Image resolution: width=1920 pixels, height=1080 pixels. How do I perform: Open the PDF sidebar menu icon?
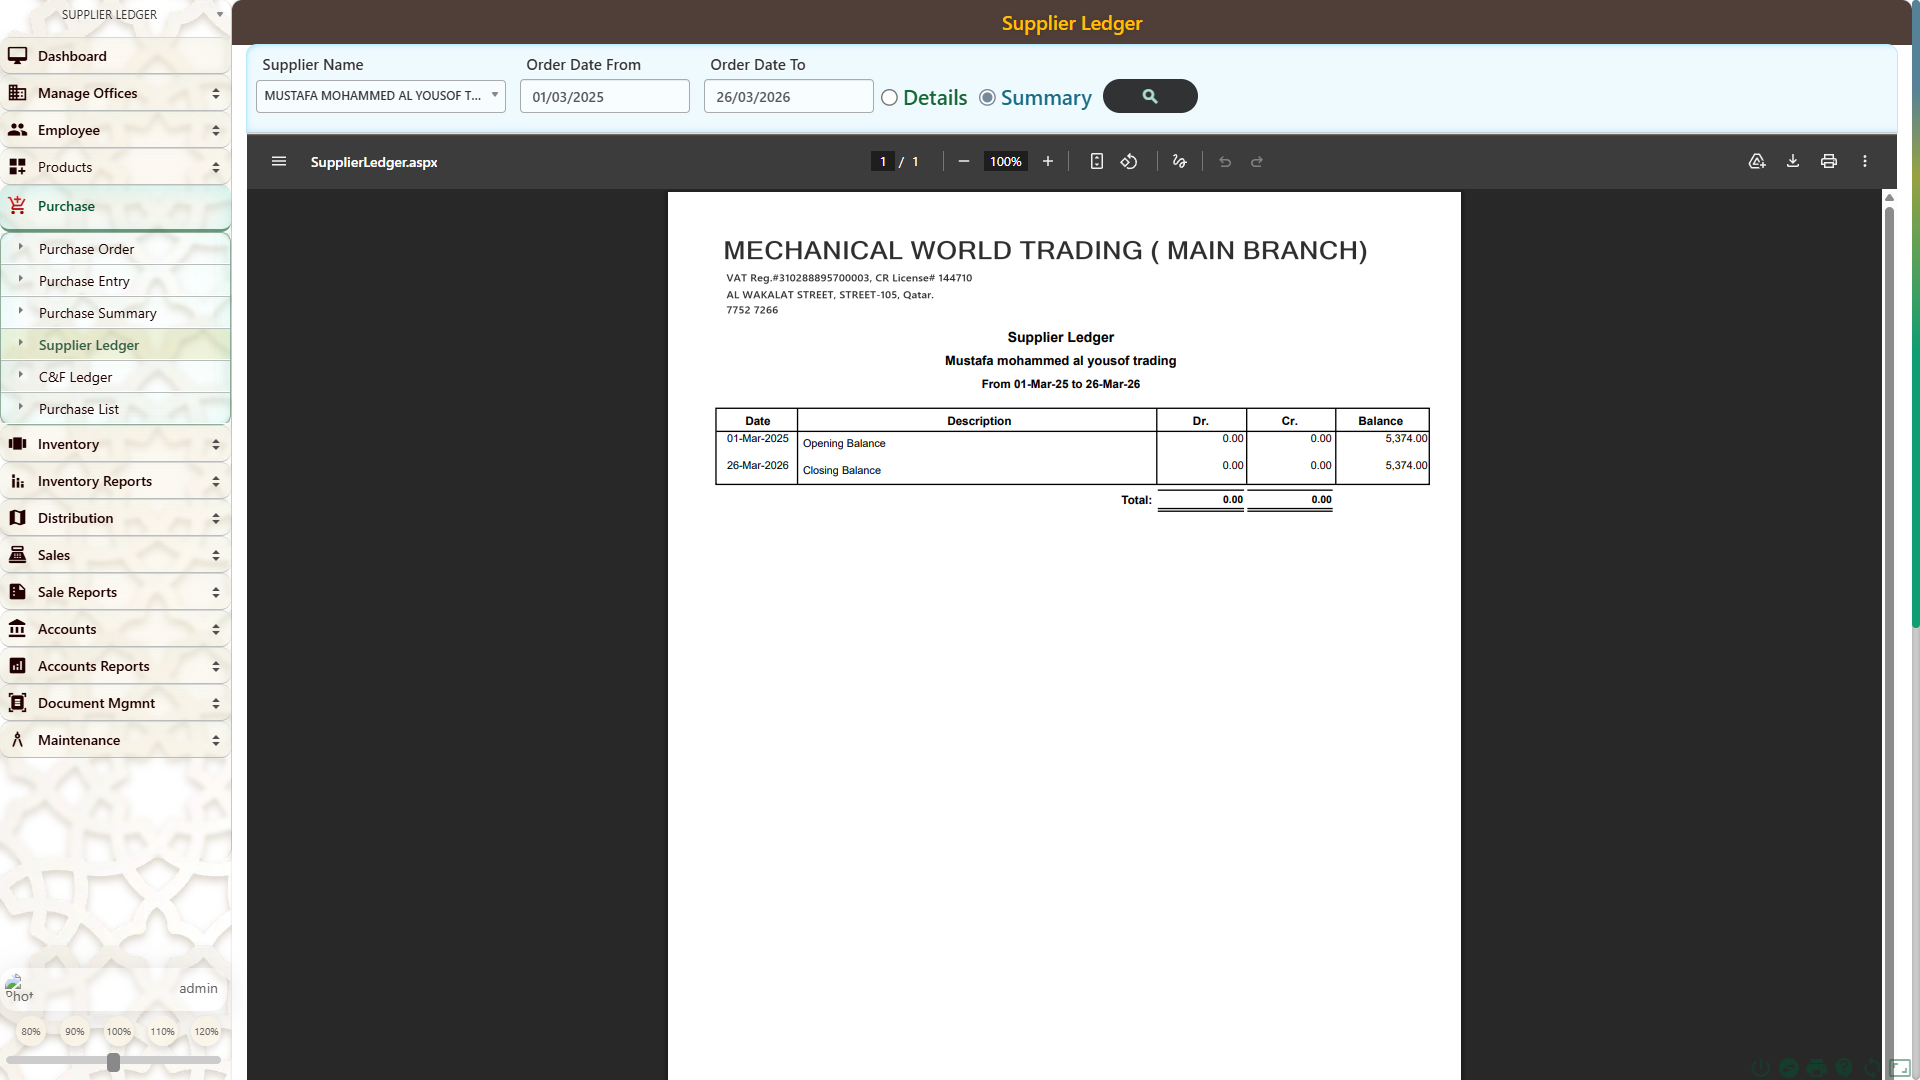pos(279,161)
